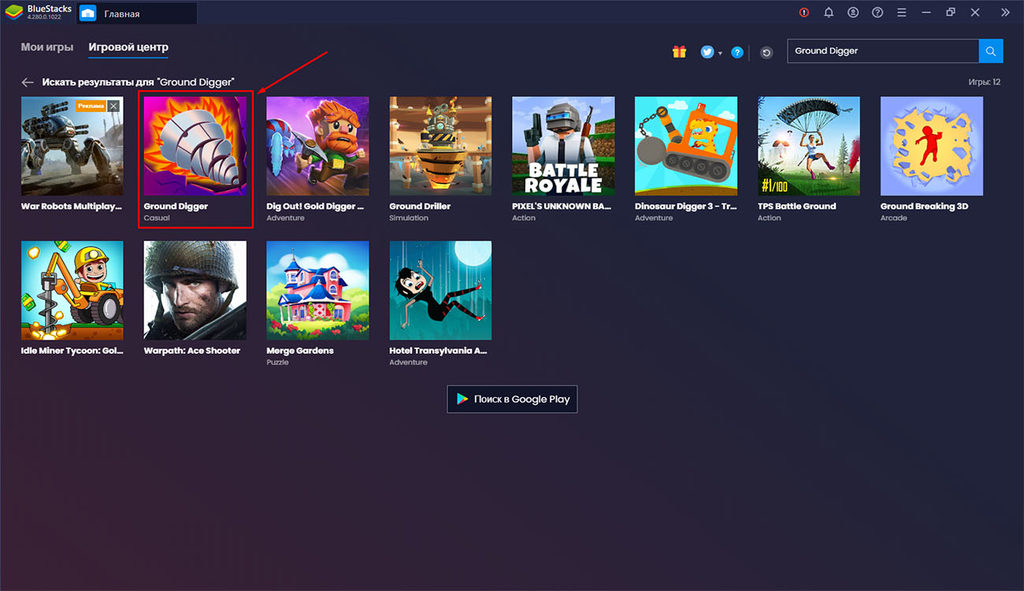Switch to Игровой центр tab
The image size is (1024, 591).
pos(128,47)
